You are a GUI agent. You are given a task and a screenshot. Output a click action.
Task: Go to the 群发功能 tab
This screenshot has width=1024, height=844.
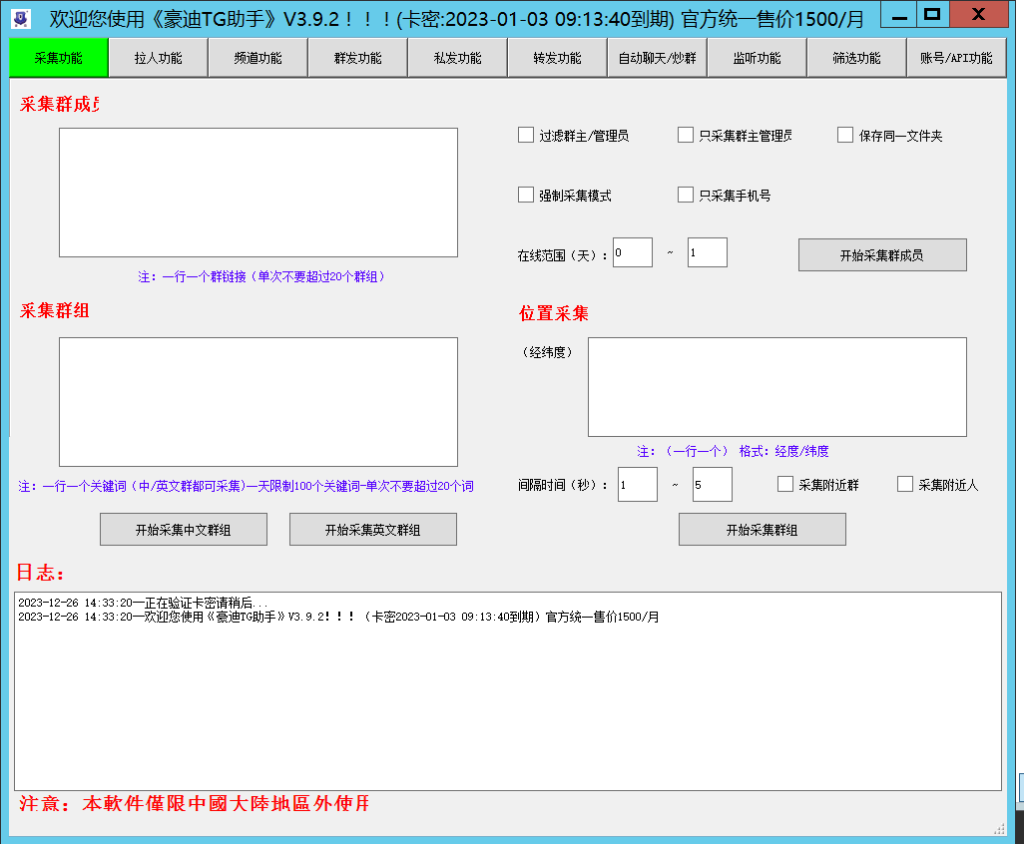[x=358, y=58]
